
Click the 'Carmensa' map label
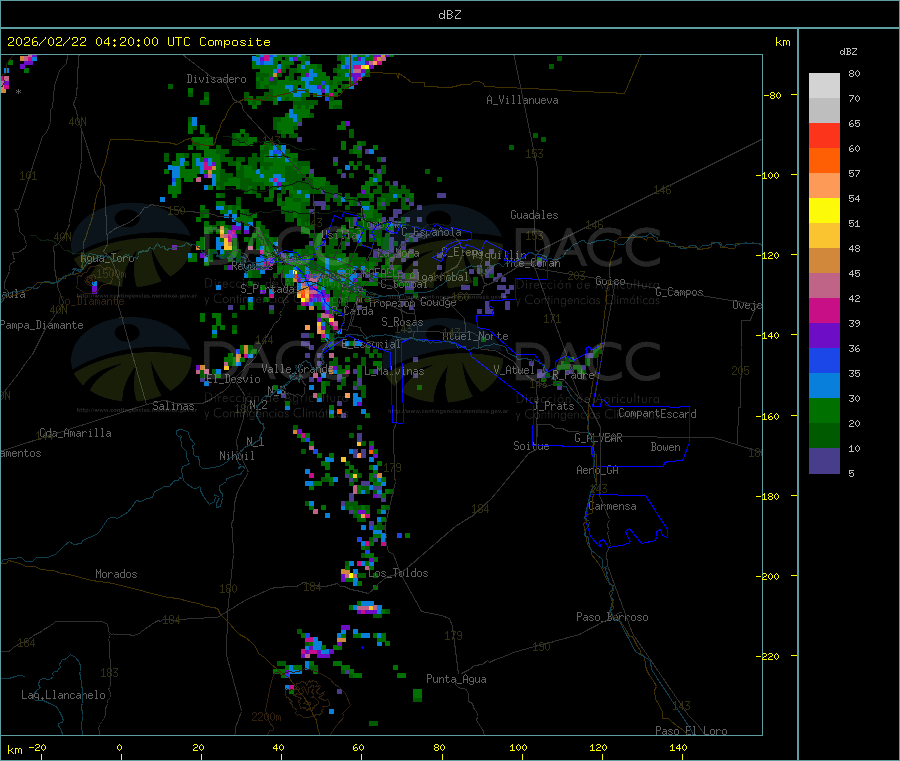coord(612,506)
